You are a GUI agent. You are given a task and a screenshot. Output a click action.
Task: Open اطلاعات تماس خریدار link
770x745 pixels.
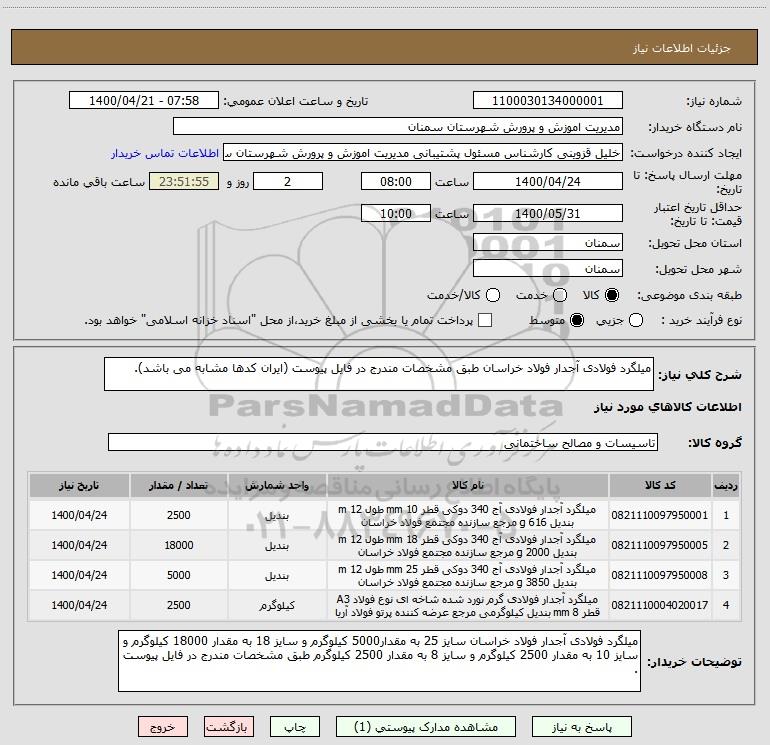[165, 153]
